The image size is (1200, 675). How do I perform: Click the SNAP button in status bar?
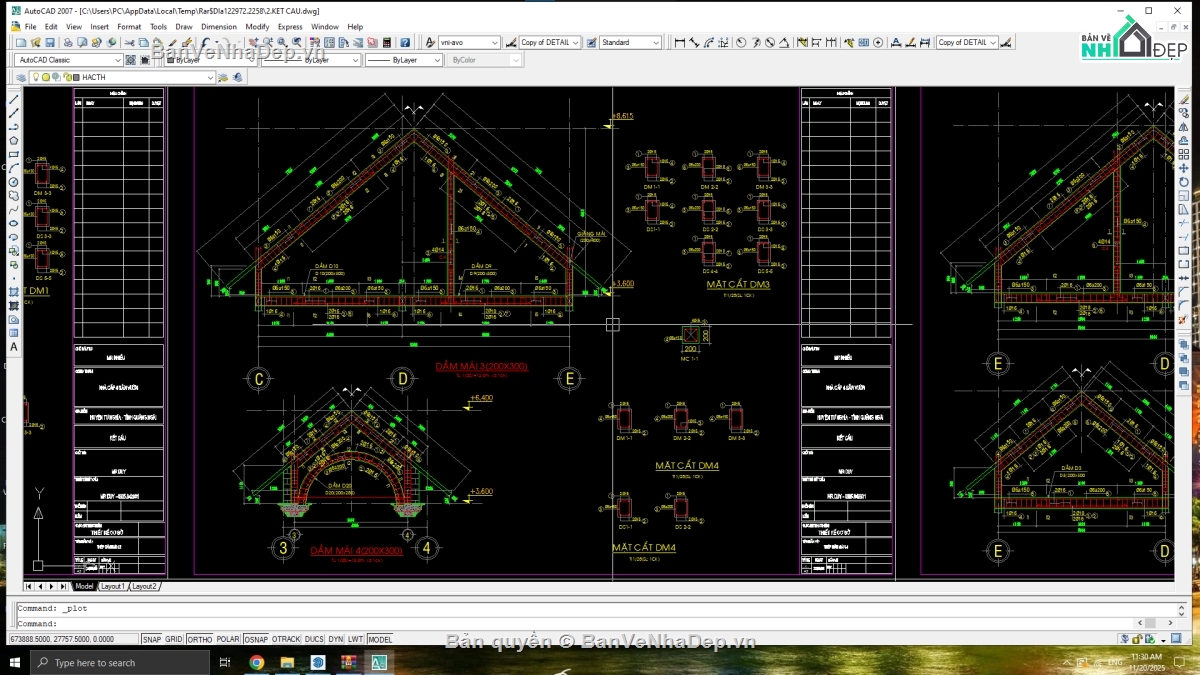pyautogui.click(x=151, y=639)
